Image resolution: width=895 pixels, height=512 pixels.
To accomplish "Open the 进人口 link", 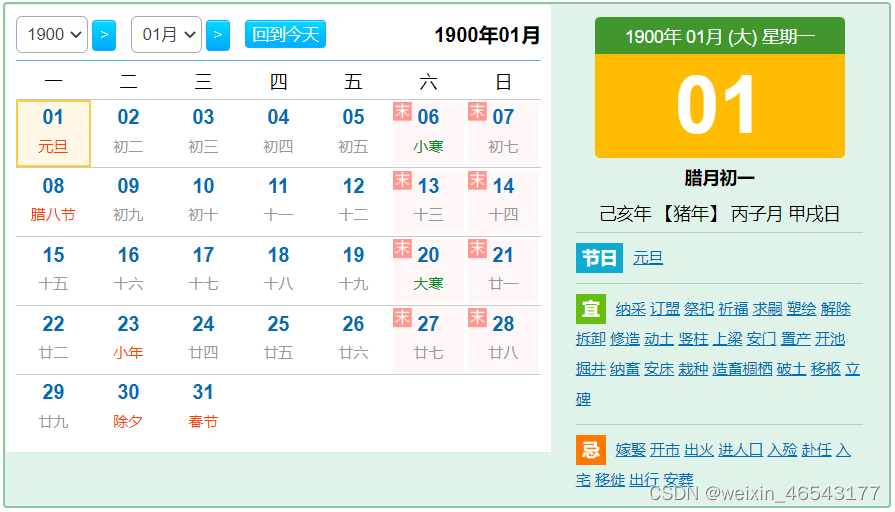I will 741,450.
